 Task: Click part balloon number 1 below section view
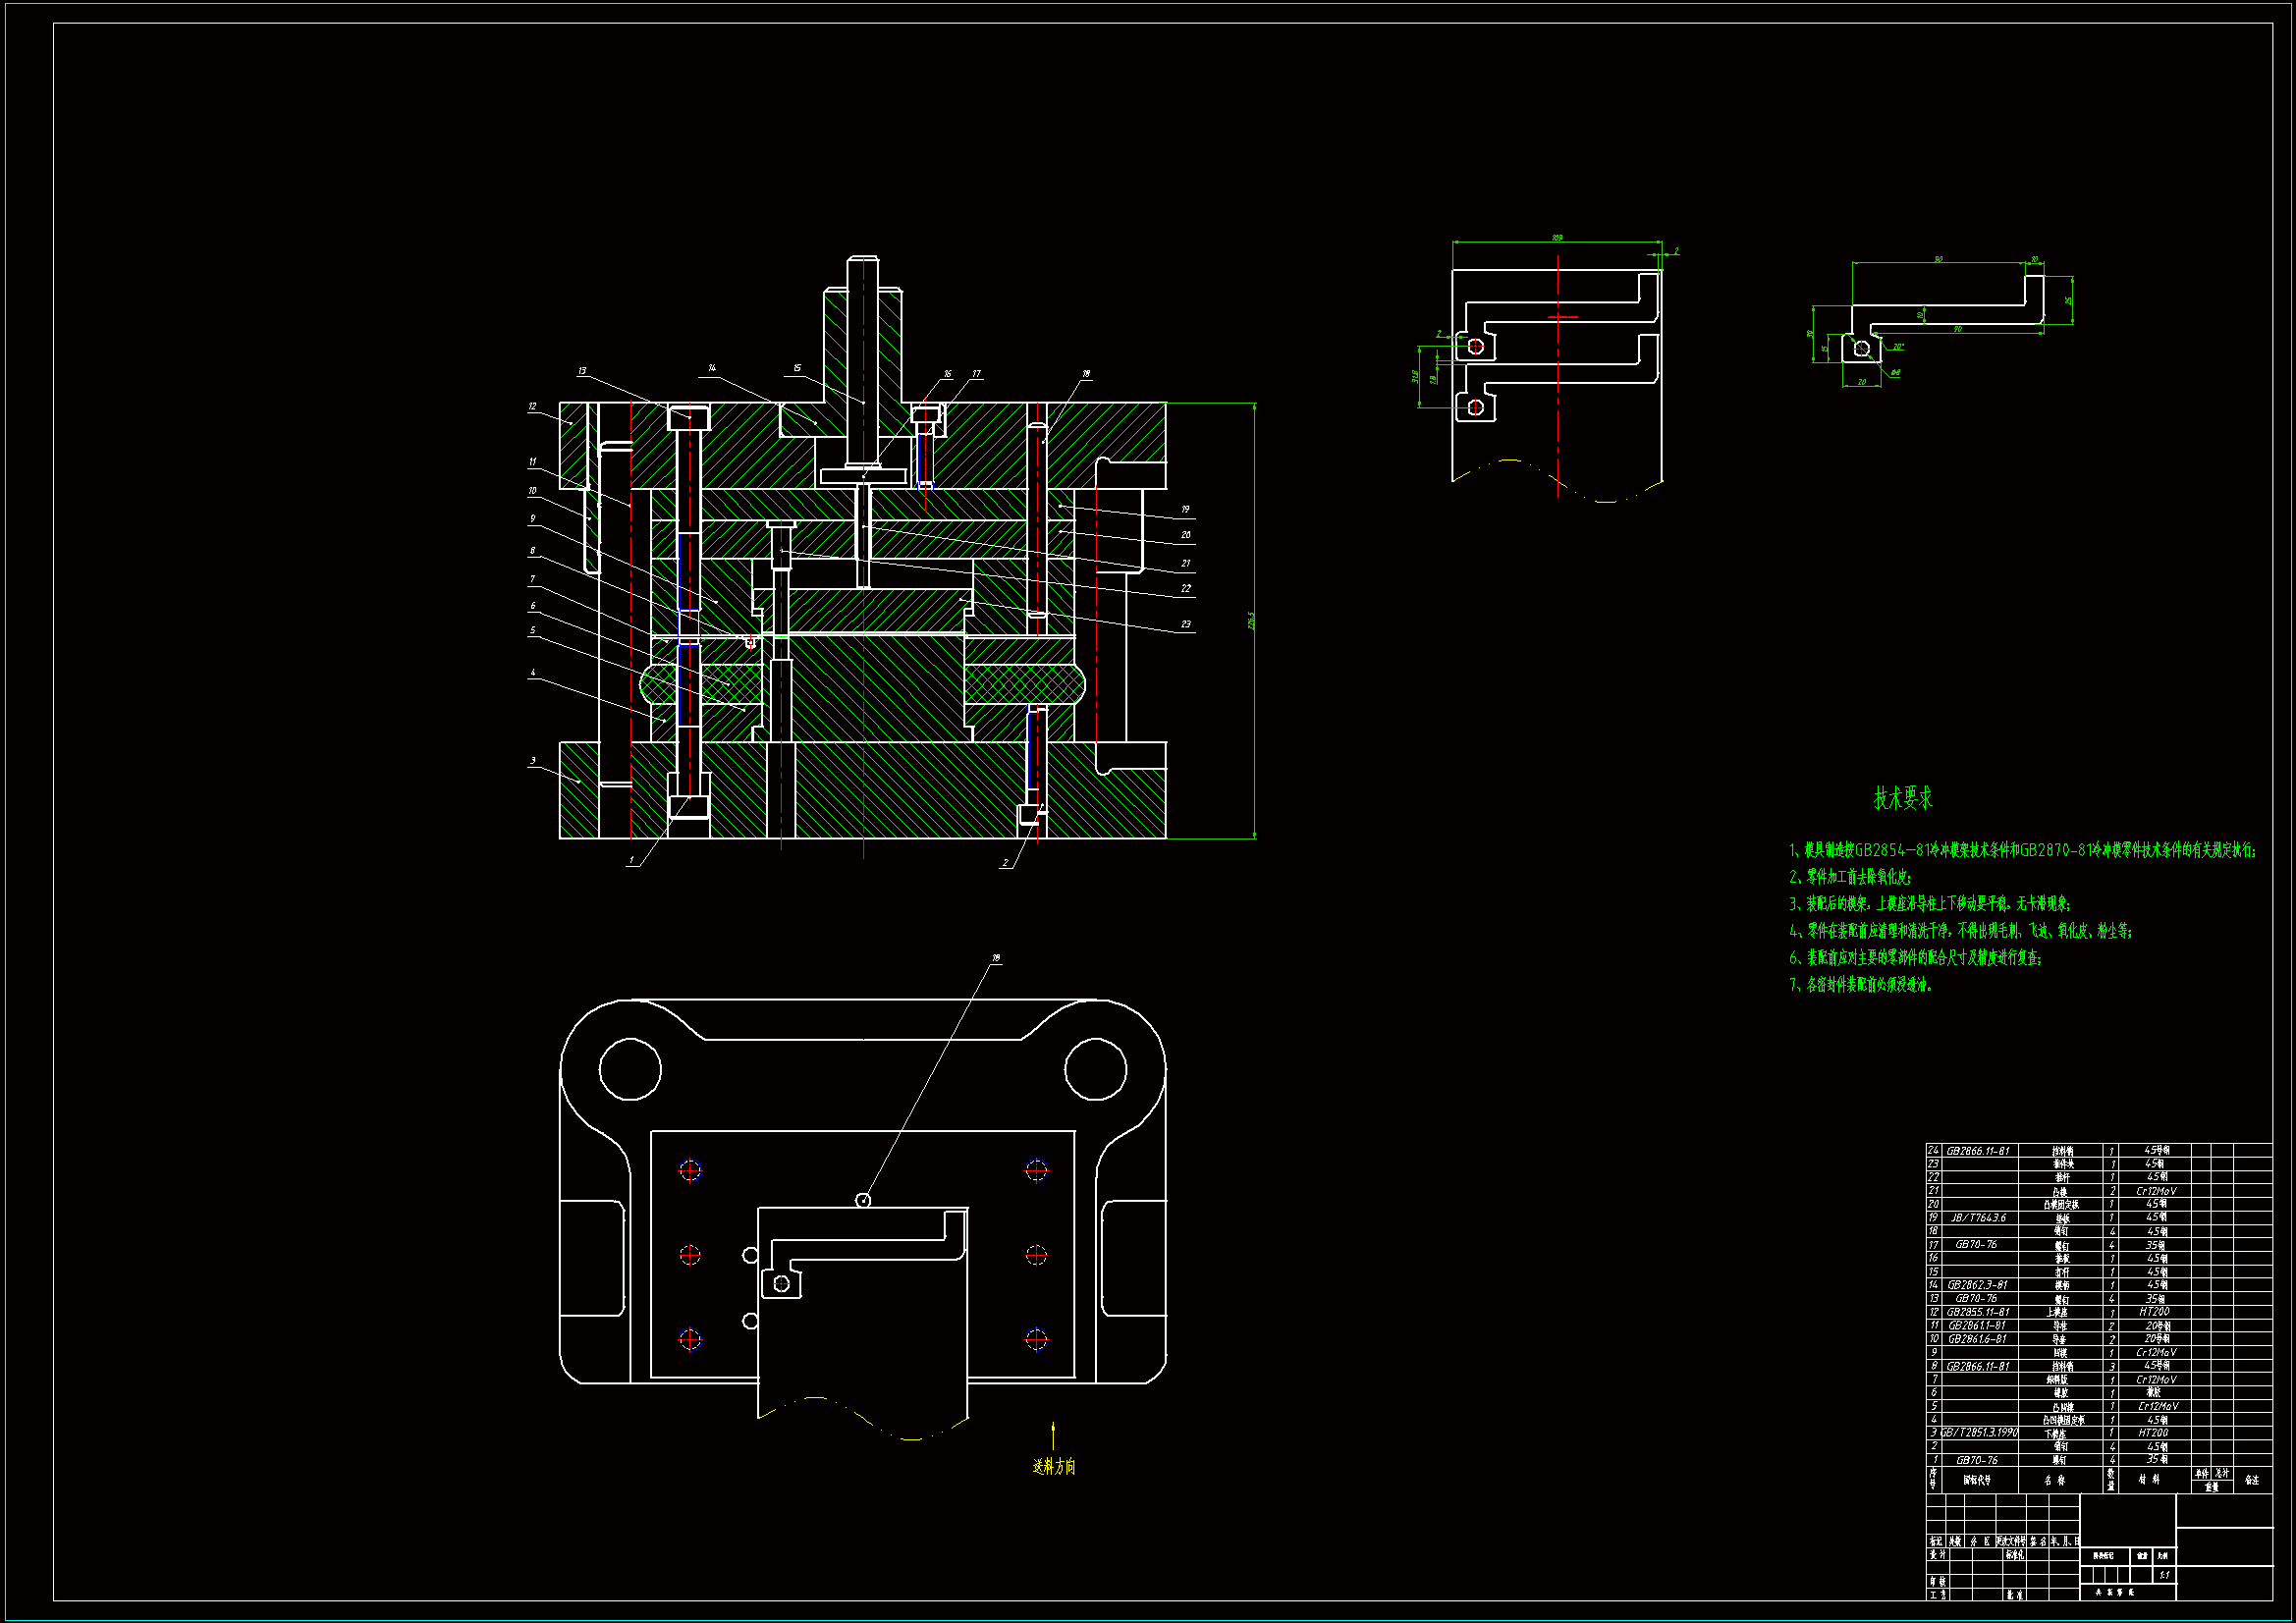[x=631, y=860]
